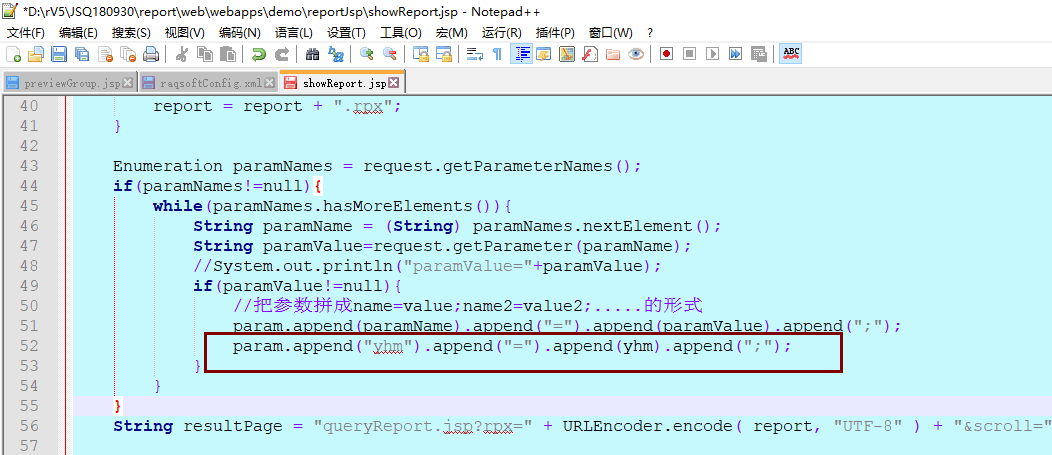Expand the 编码(N) menu
The width and height of the screenshot is (1052, 455).
click(x=239, y=33)
